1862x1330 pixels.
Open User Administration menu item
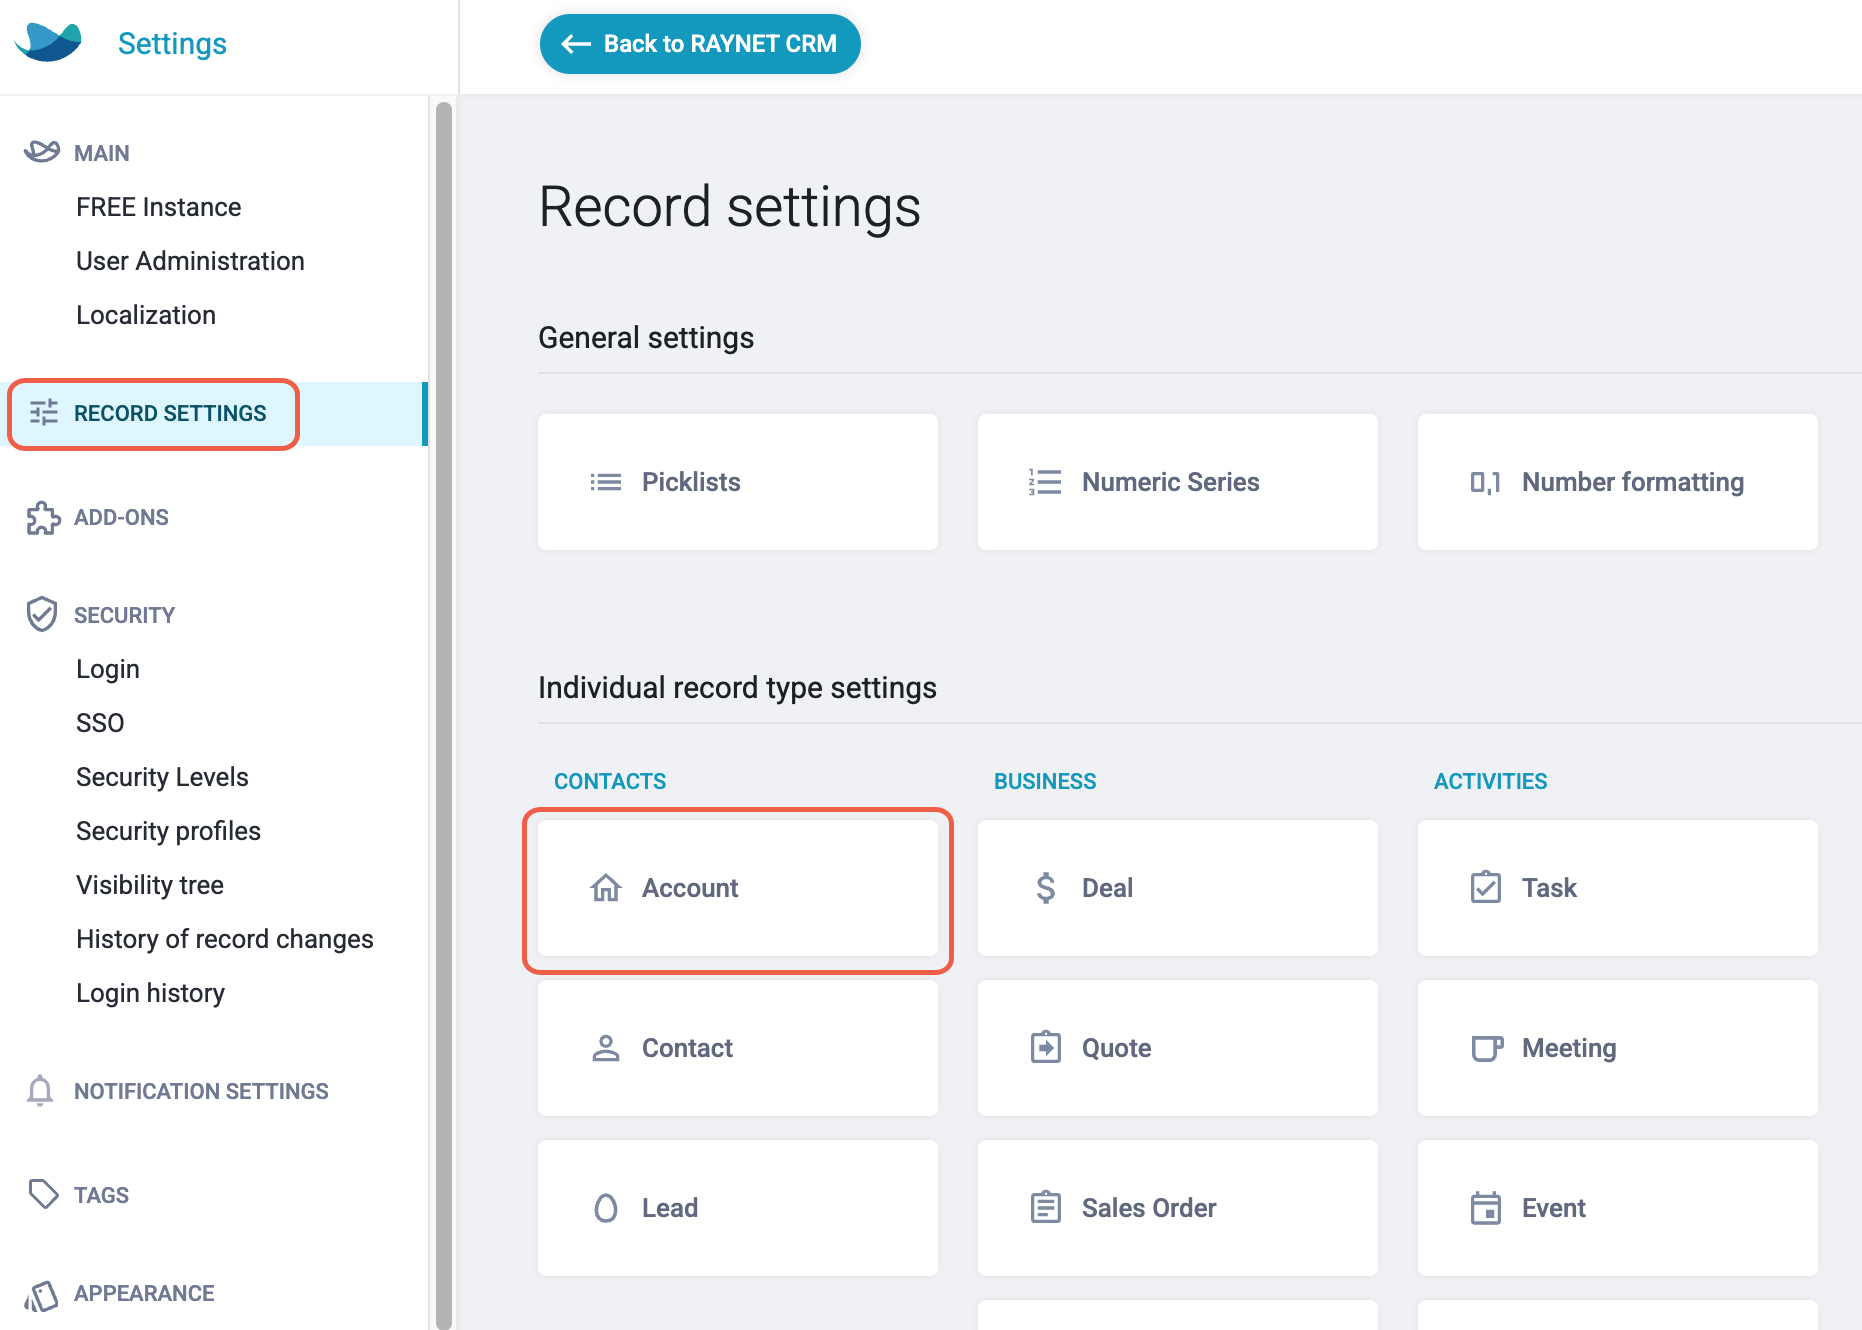pyautogui.click(x=190, y=261)
